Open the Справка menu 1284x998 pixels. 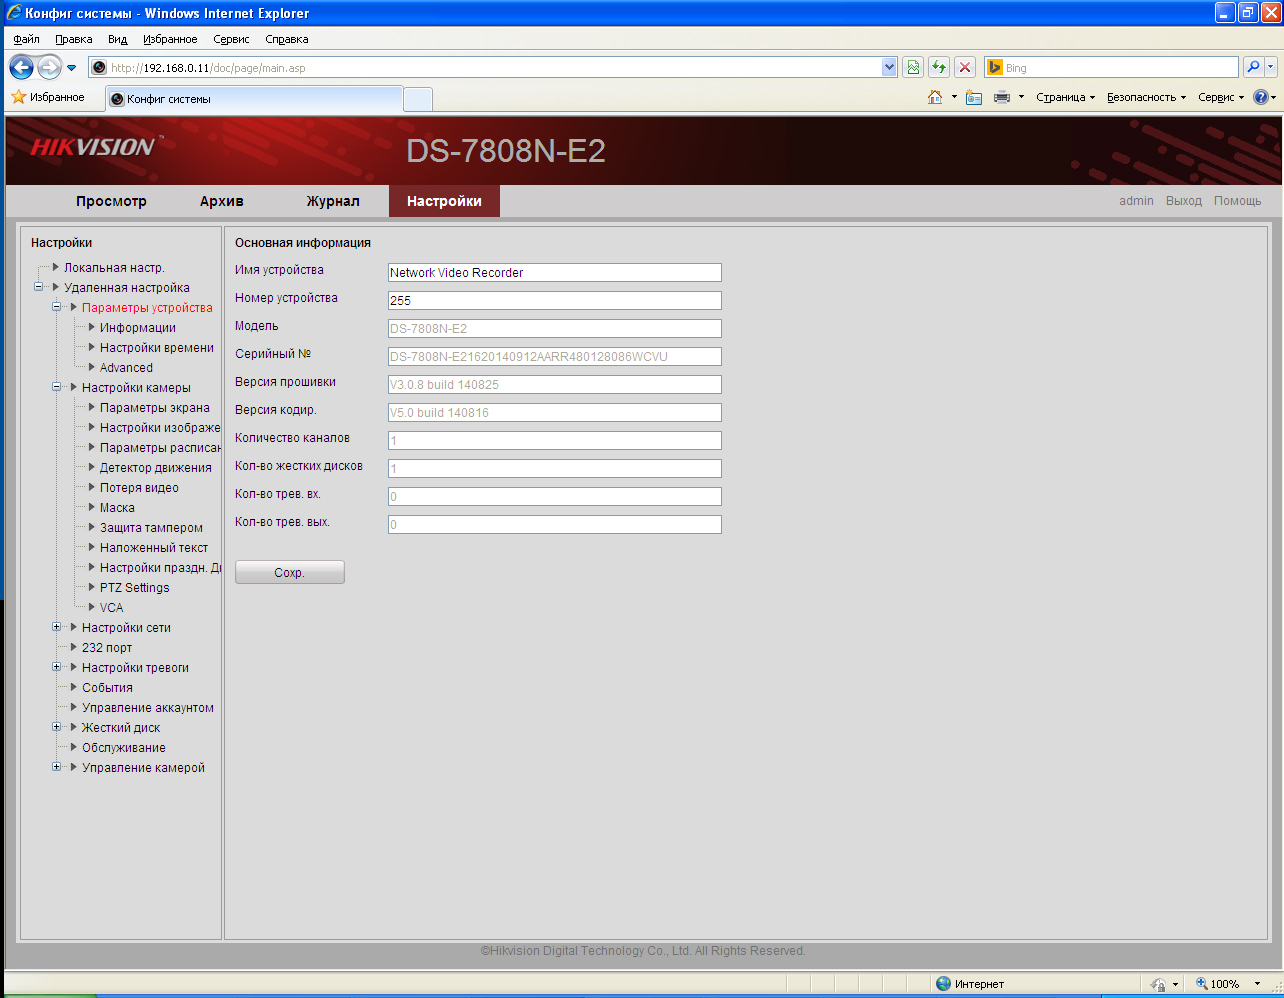[x=287, y=39]
